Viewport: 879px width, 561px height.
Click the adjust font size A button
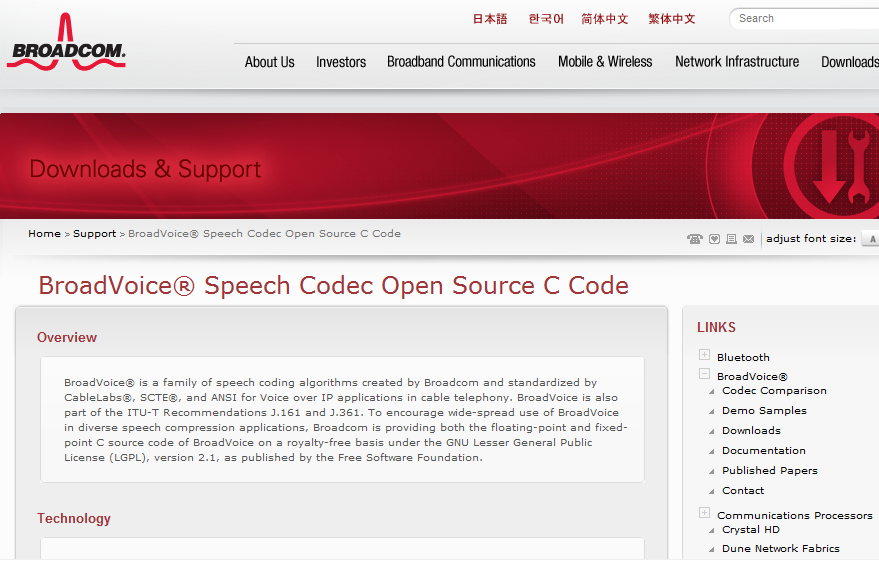coord(871,239)
